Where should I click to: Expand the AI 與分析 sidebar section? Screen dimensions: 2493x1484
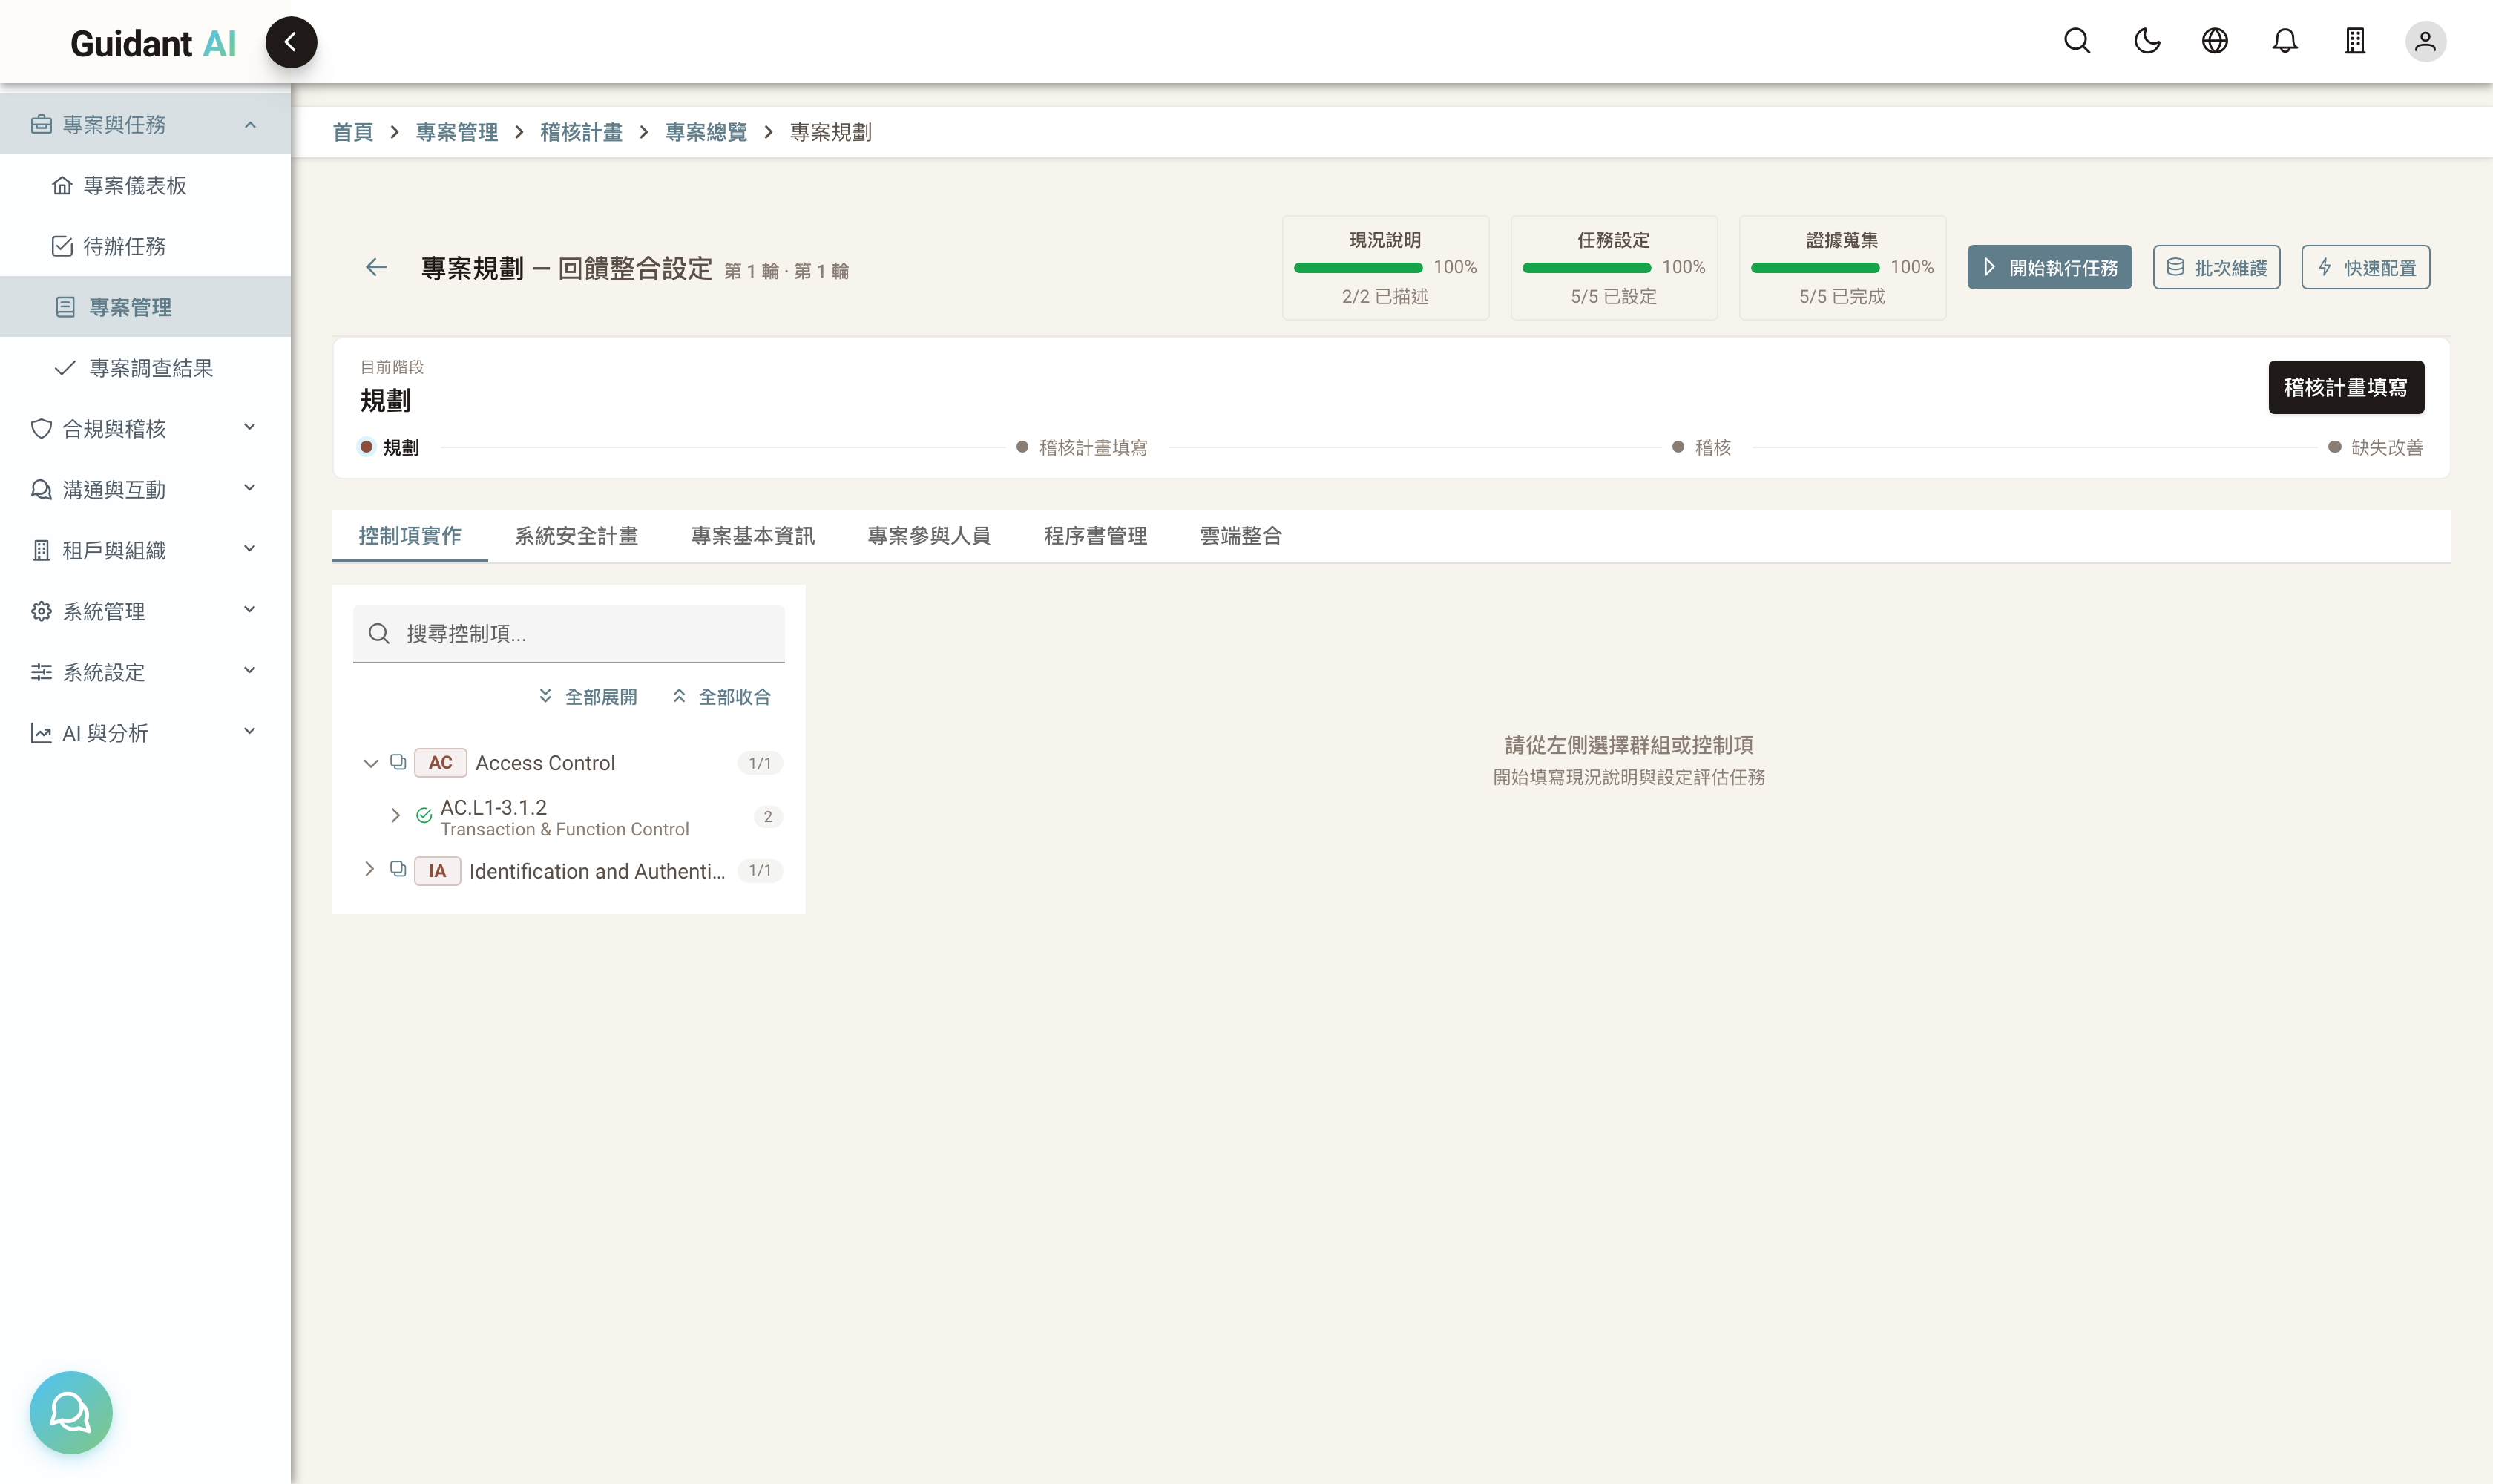[x=145, y=733]
